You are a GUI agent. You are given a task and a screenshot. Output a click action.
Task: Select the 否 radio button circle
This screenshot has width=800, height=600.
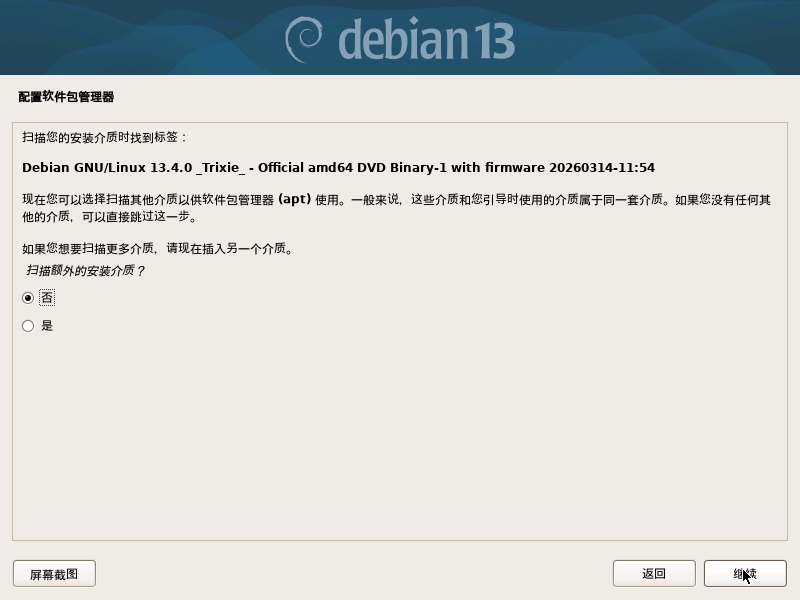(x=28, y=298)
